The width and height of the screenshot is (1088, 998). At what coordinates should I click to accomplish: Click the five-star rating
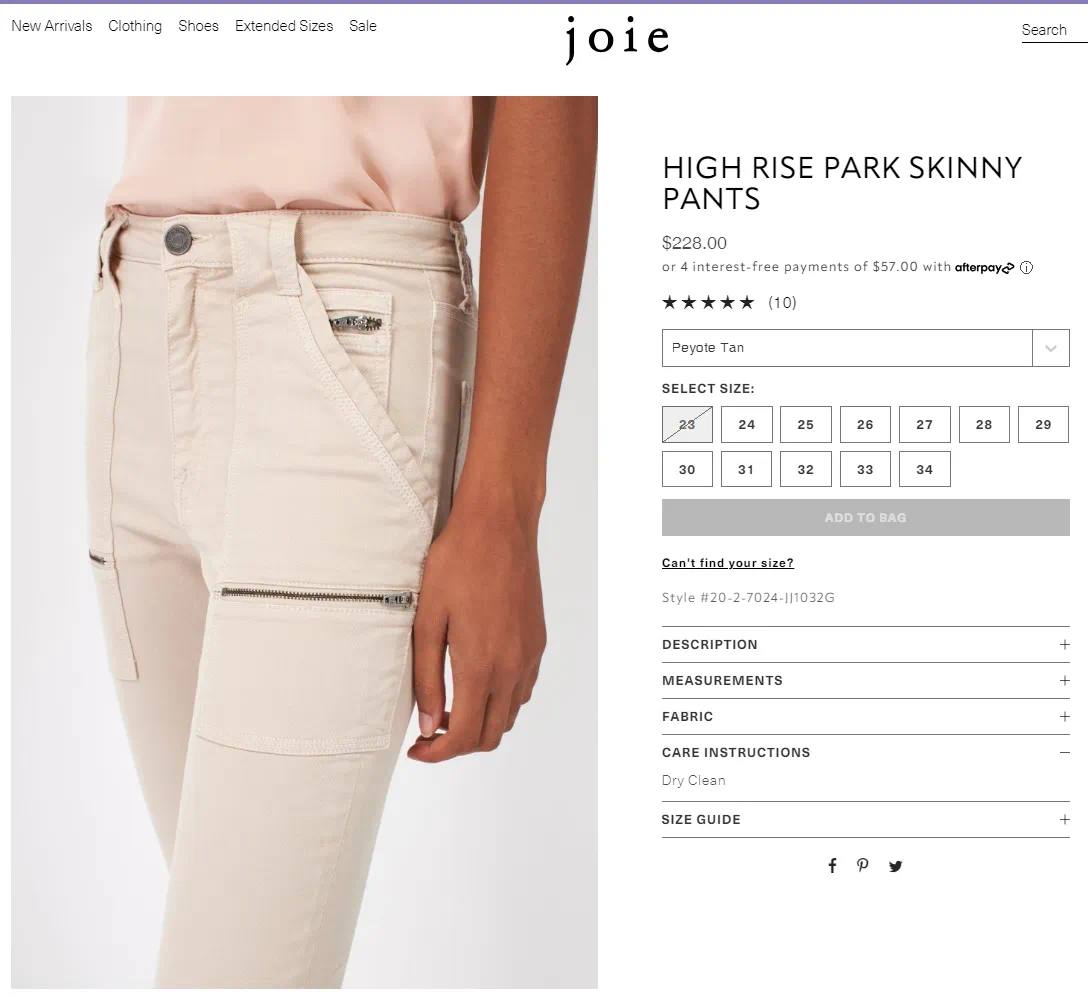tap(708, 303)
